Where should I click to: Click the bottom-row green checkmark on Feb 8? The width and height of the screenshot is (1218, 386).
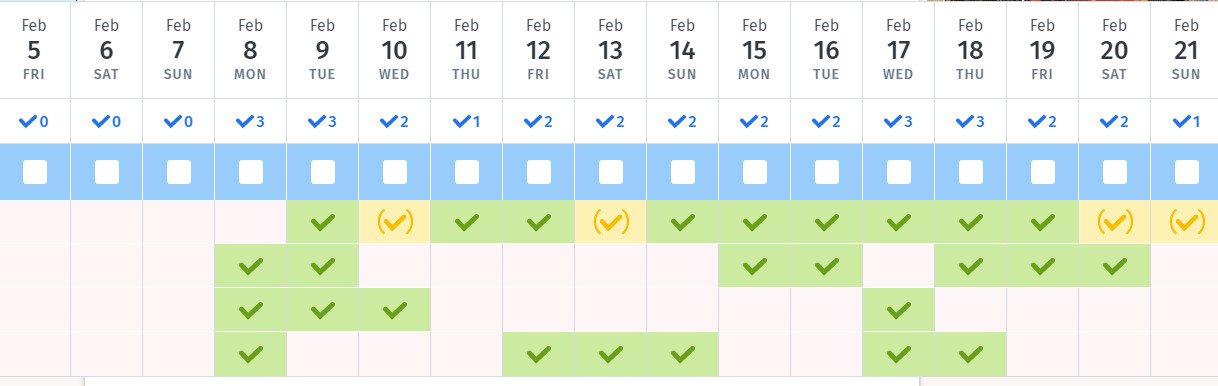251,354
